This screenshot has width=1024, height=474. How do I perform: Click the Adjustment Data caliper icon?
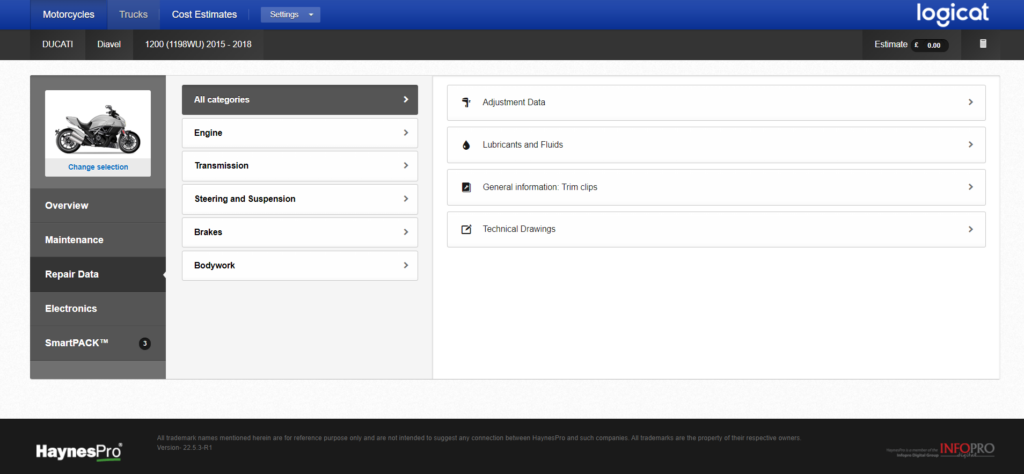(466, 102)
